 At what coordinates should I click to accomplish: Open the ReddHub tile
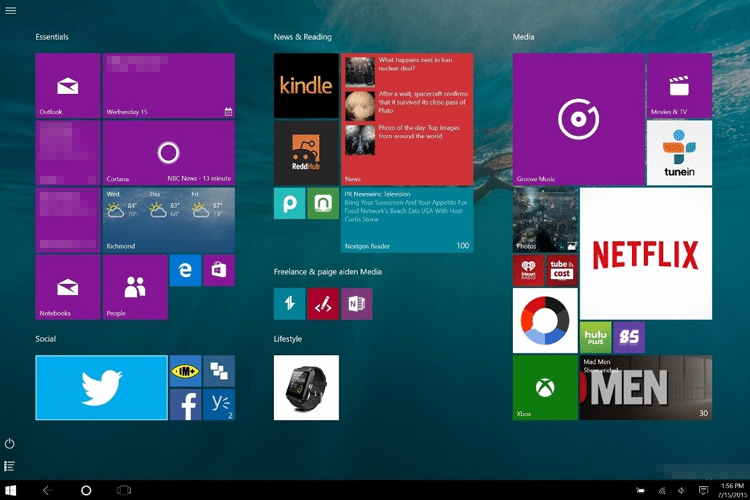306,153
